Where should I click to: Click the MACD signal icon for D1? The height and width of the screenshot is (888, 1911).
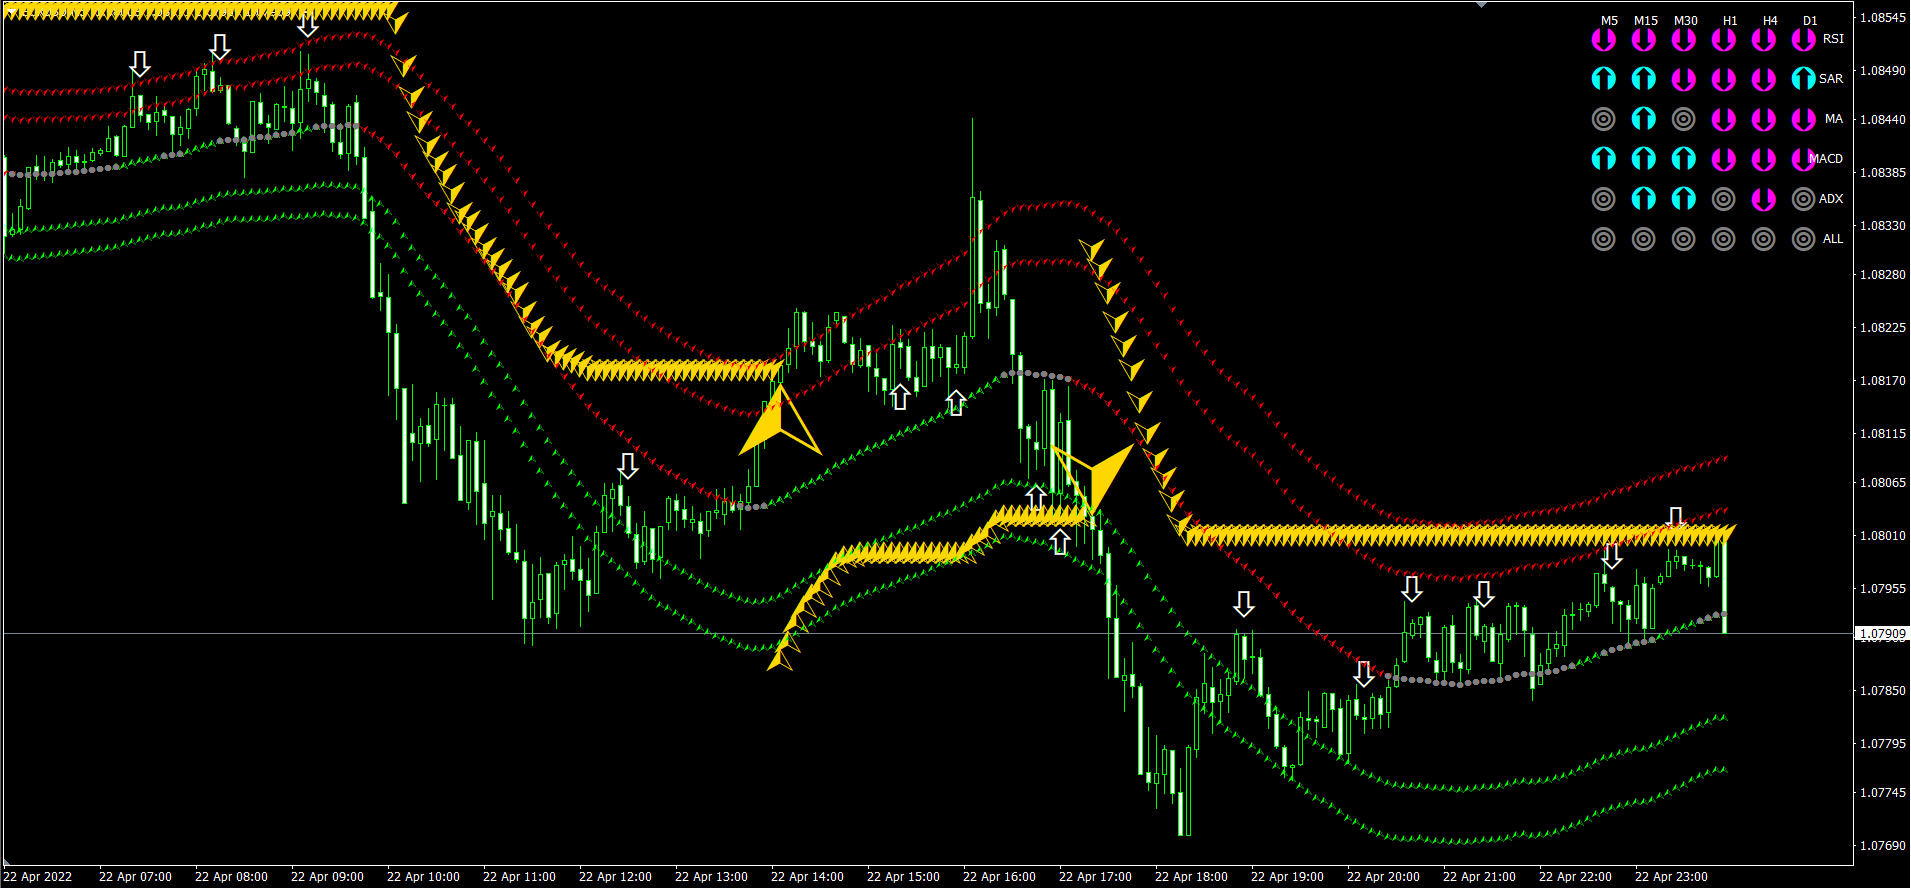1804,159
